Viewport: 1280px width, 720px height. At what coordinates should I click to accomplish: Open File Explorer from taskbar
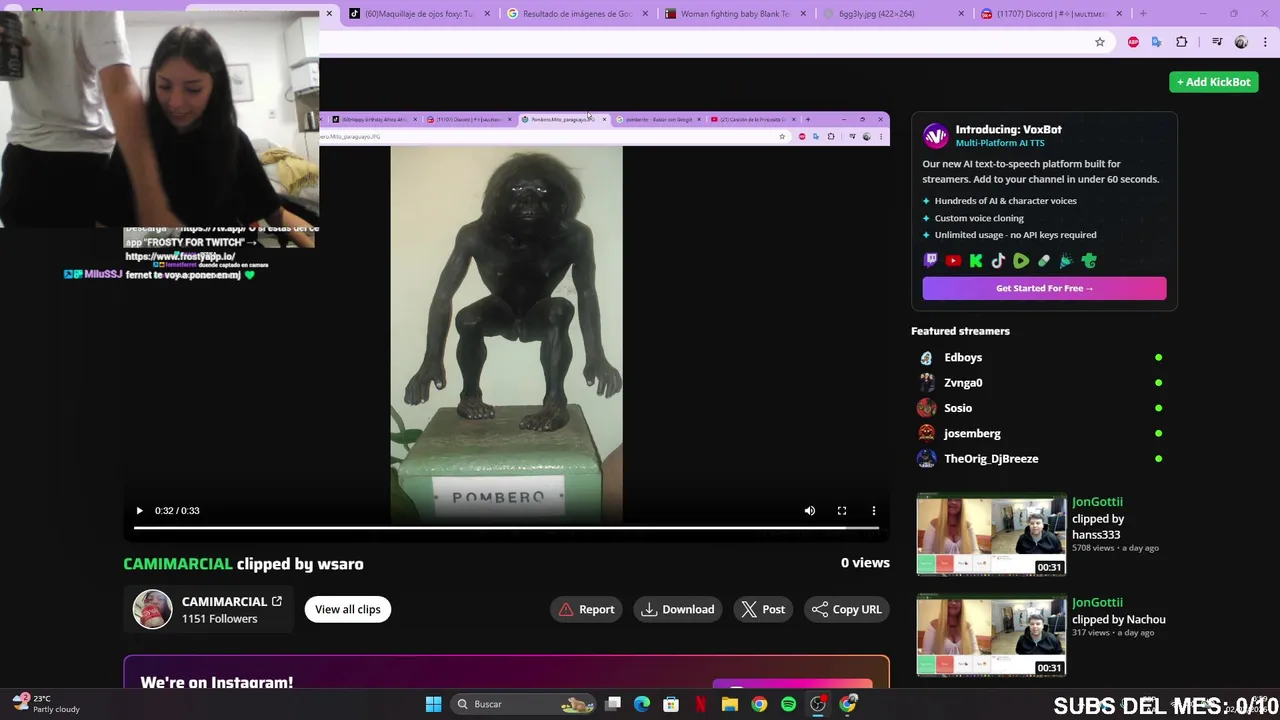[x=730, y=704]
